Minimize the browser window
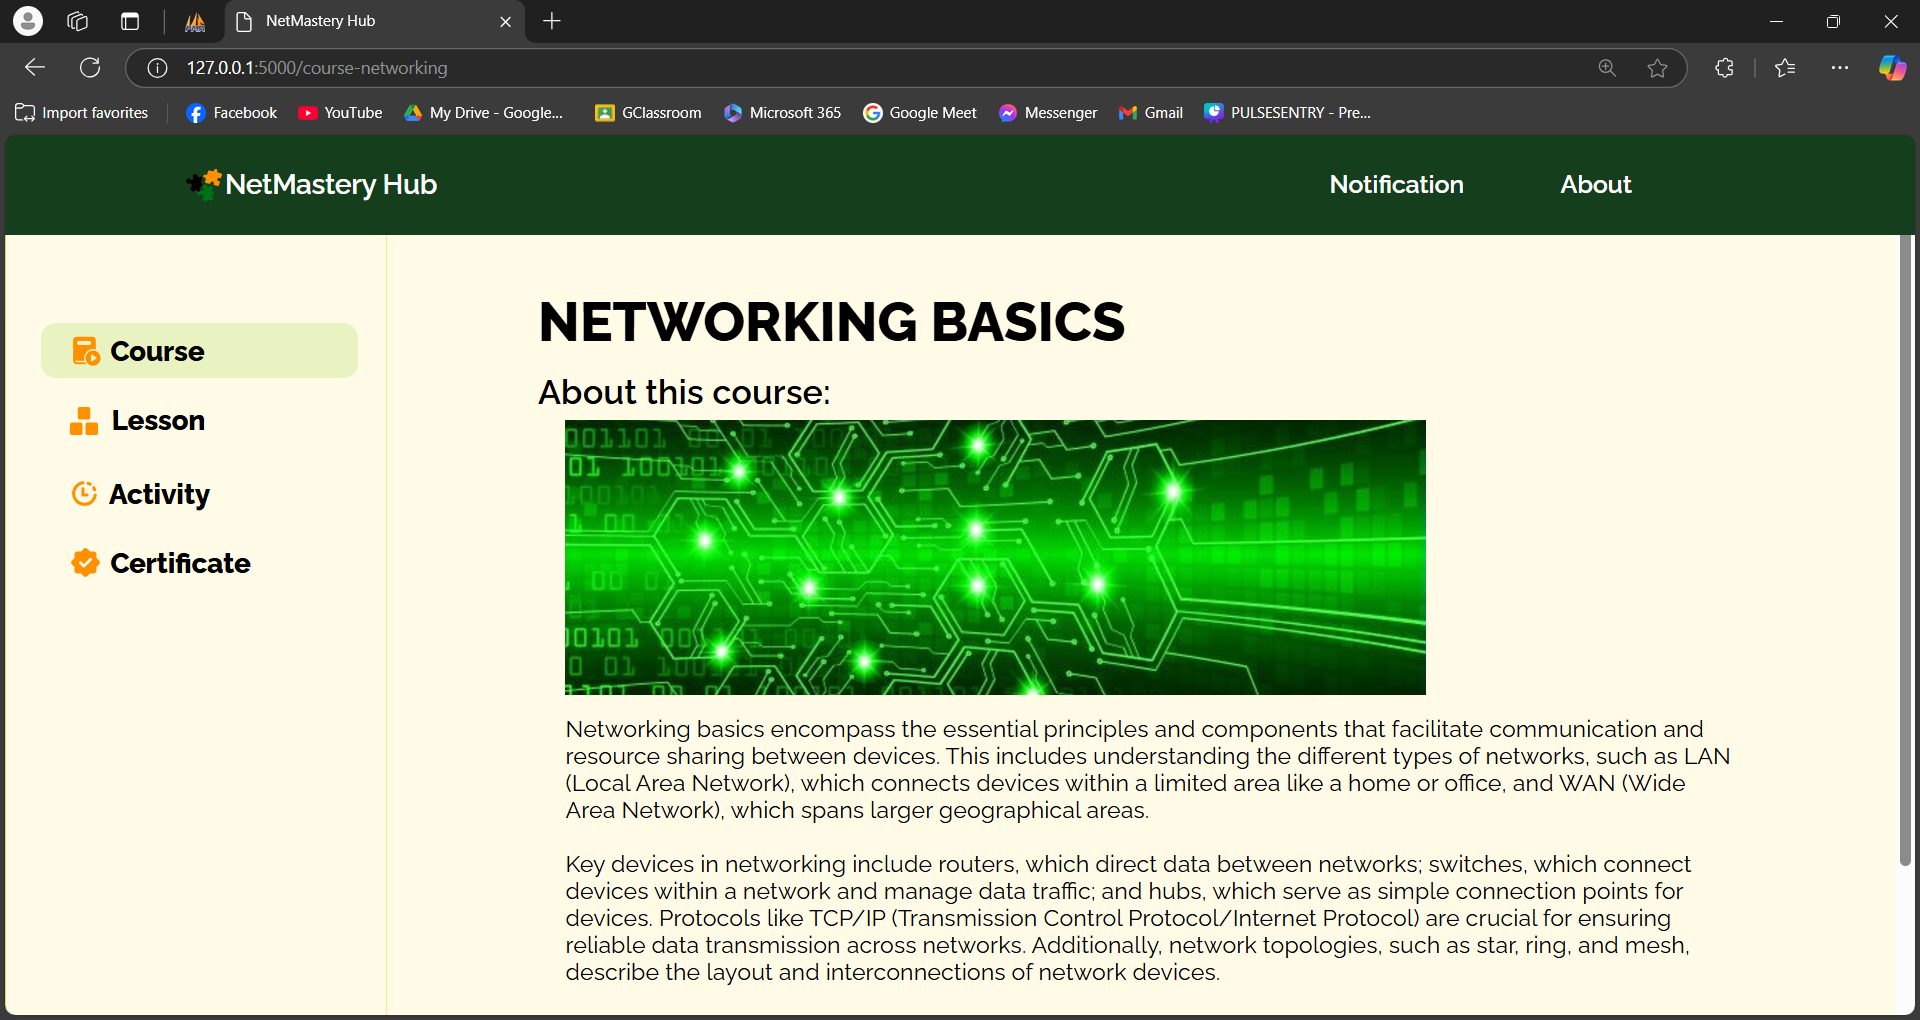 pyautogui.click(x=1776, y=21)
